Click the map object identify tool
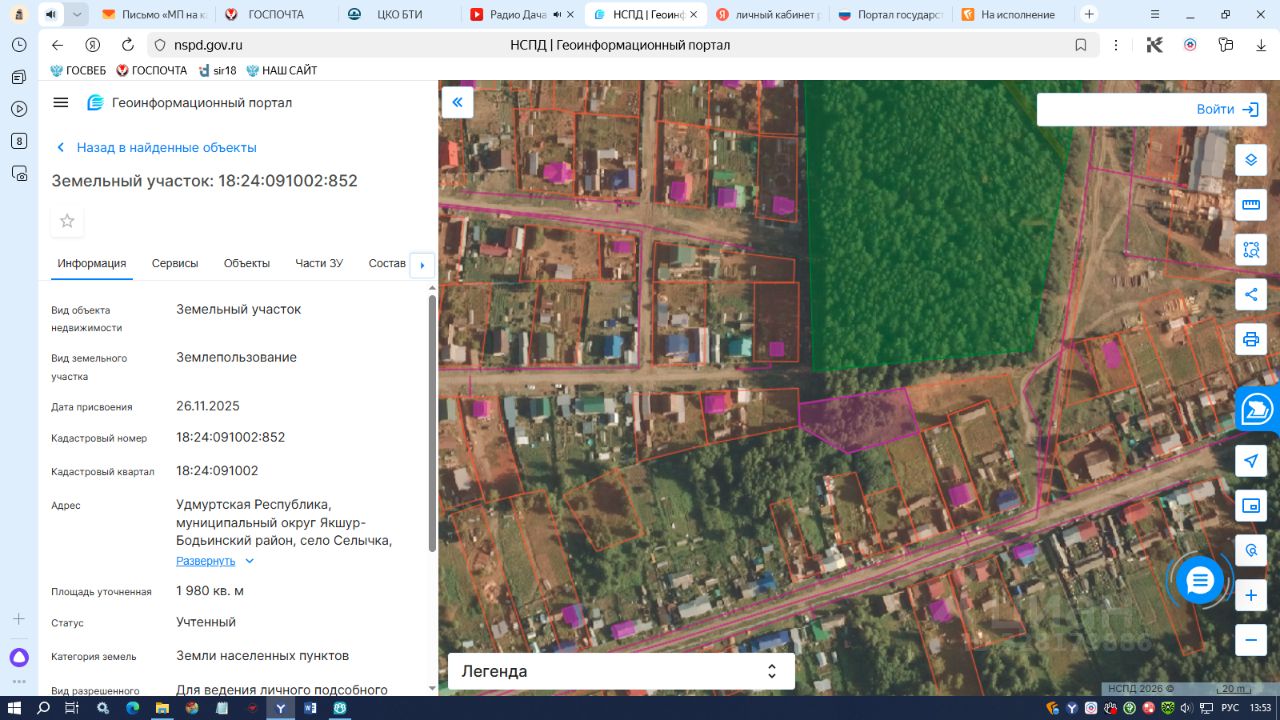 tap(1251, 550)
